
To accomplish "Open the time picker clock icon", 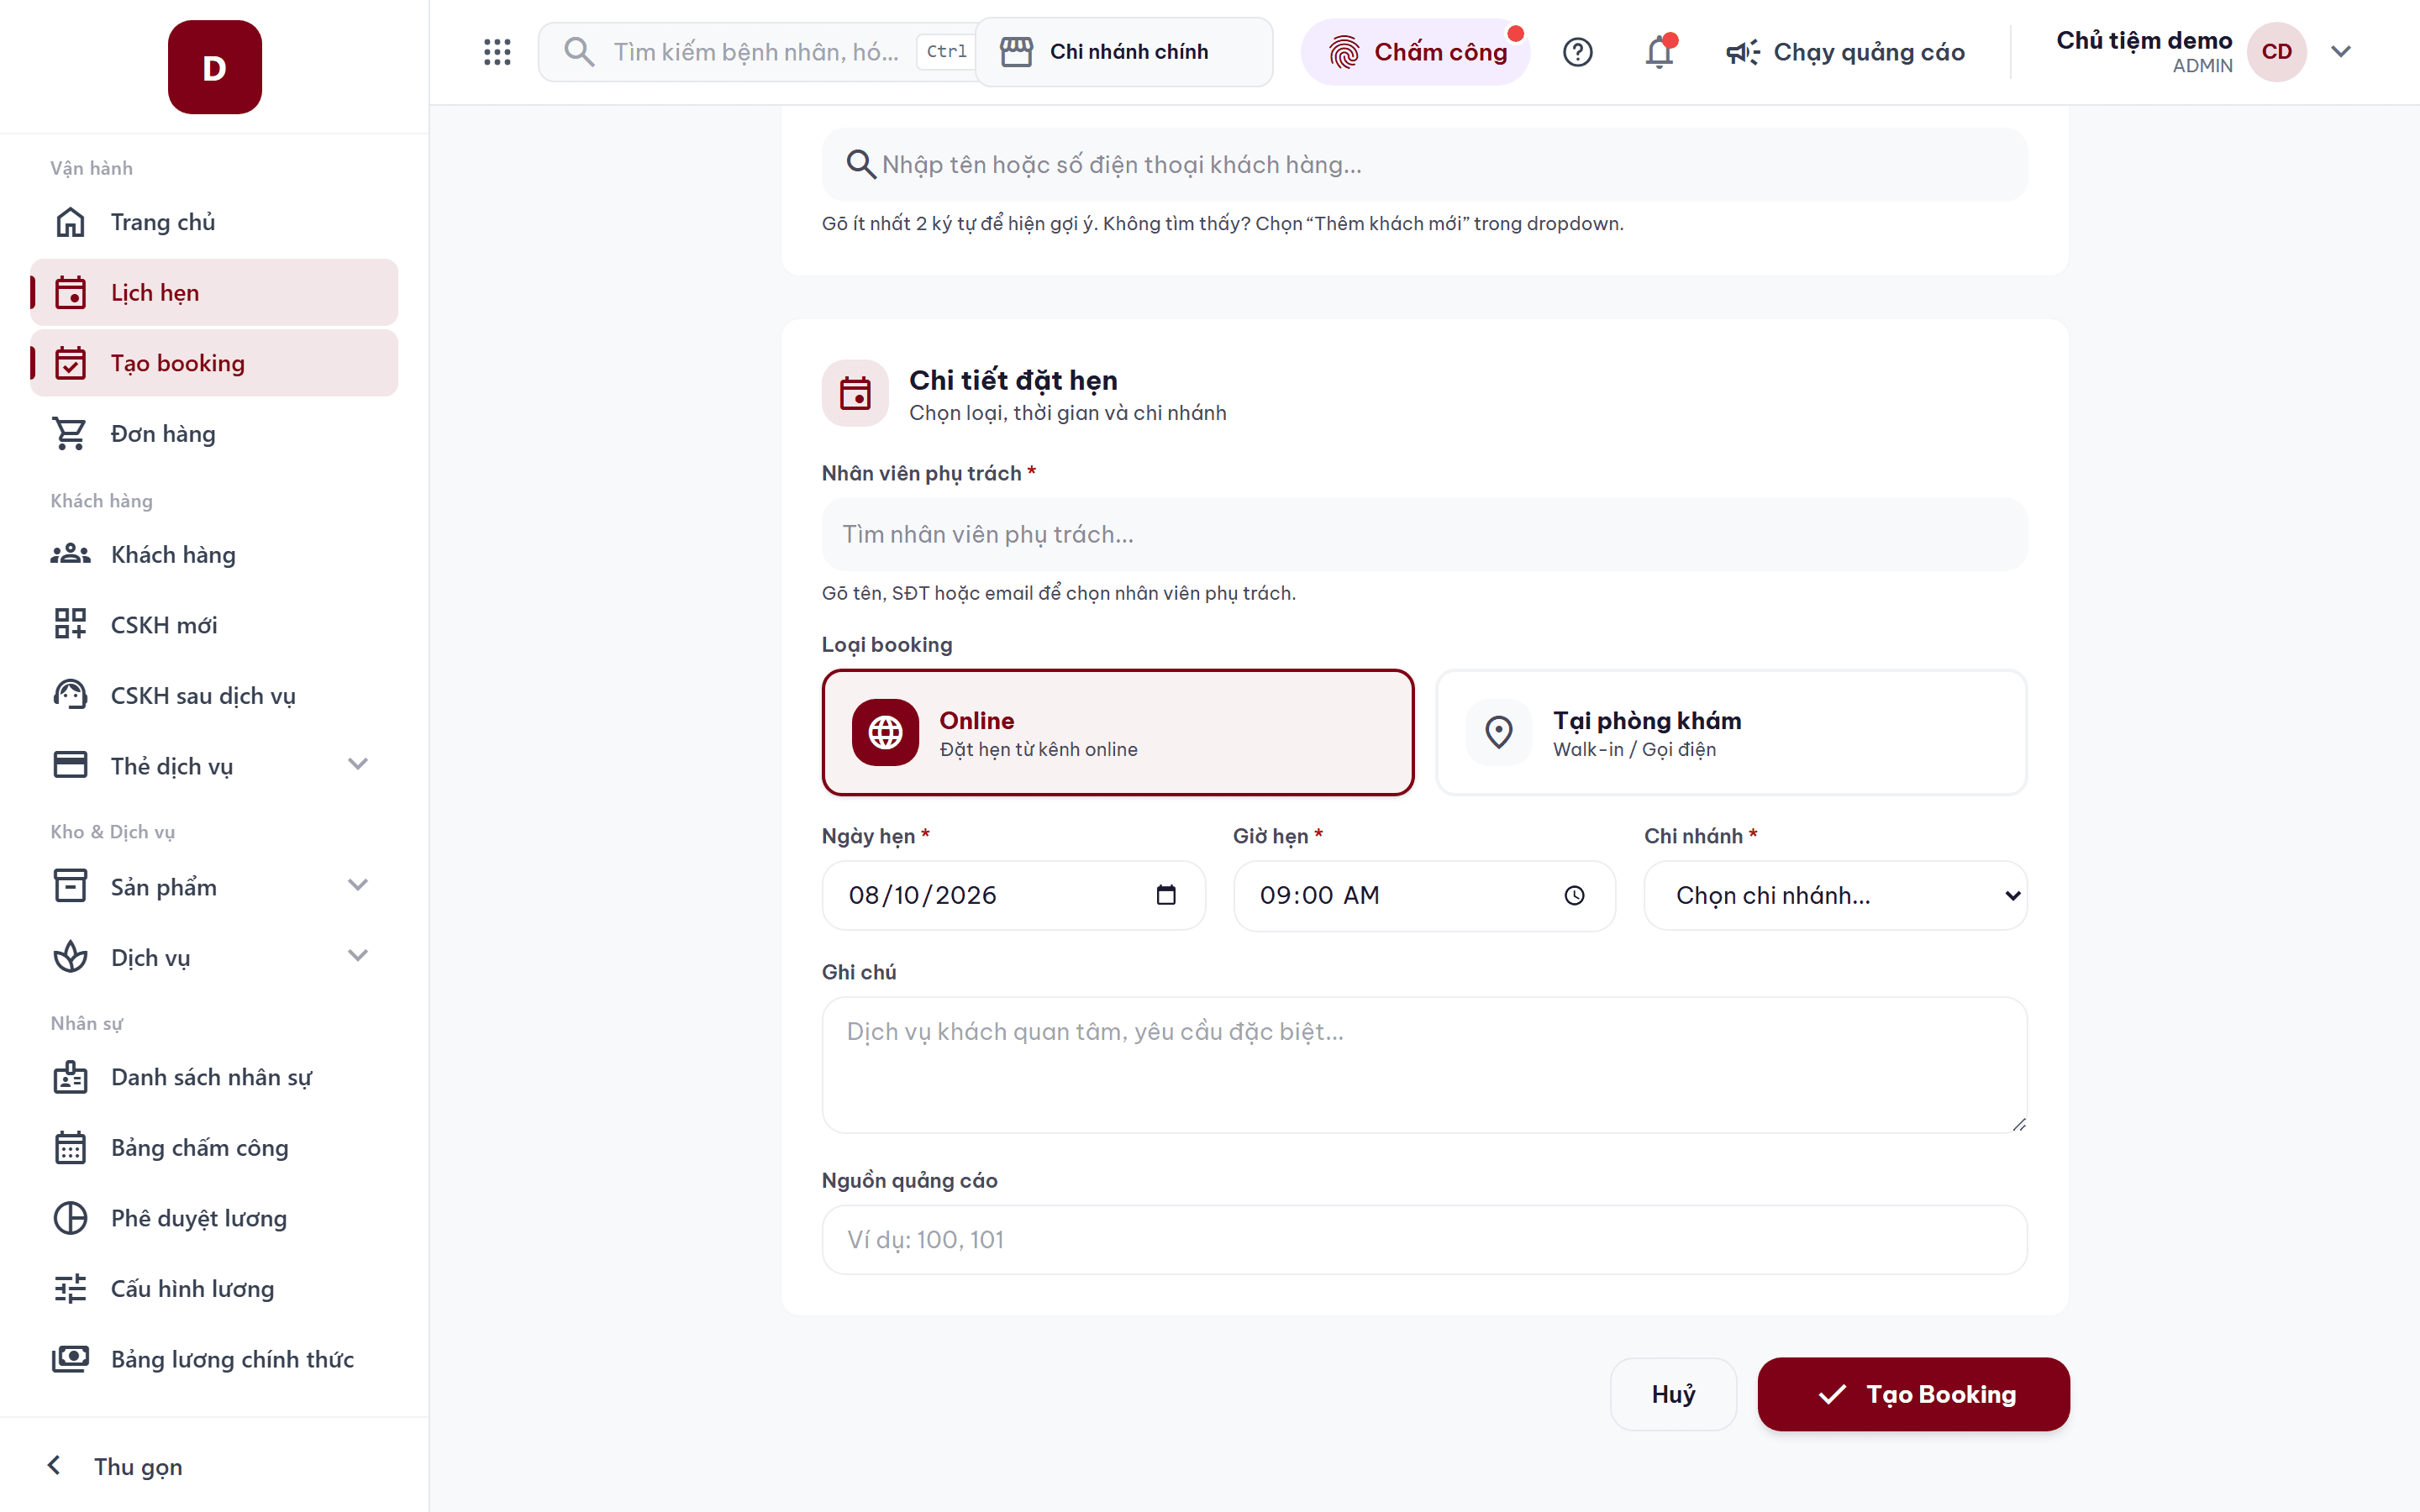I will point(1575,896).
